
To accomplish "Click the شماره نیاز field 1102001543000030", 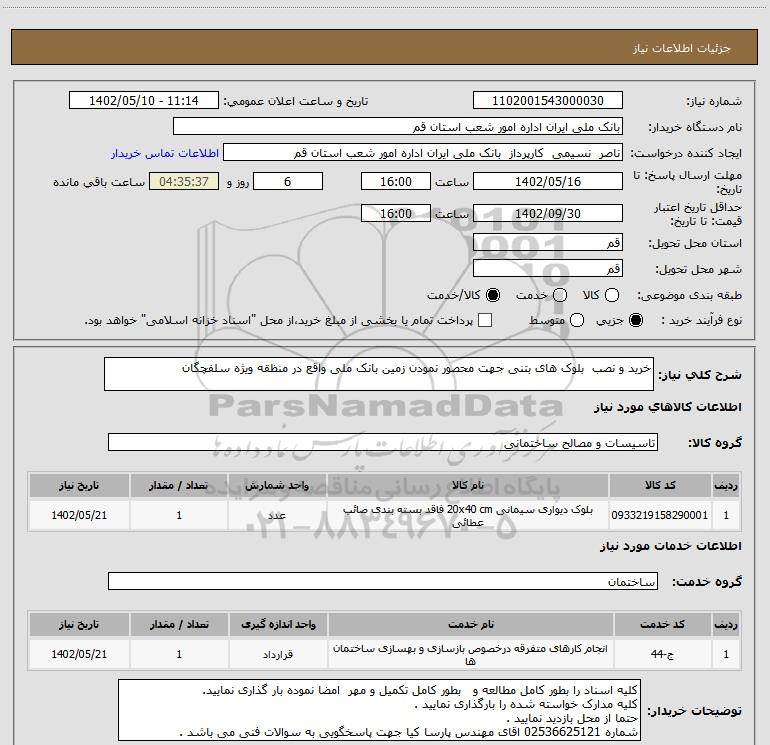I will point(548,101).
